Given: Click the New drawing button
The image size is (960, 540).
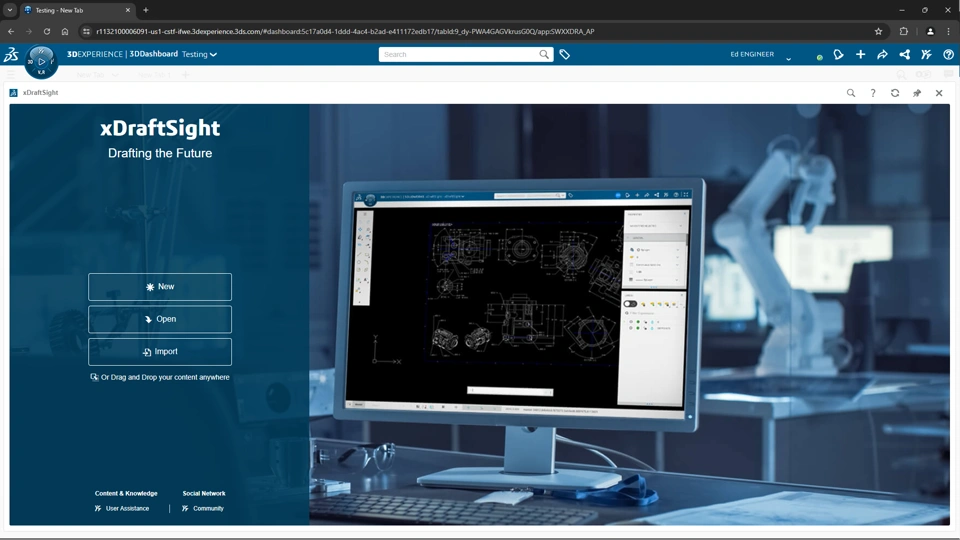Looking at the screenshot, I should click(160, 287).
